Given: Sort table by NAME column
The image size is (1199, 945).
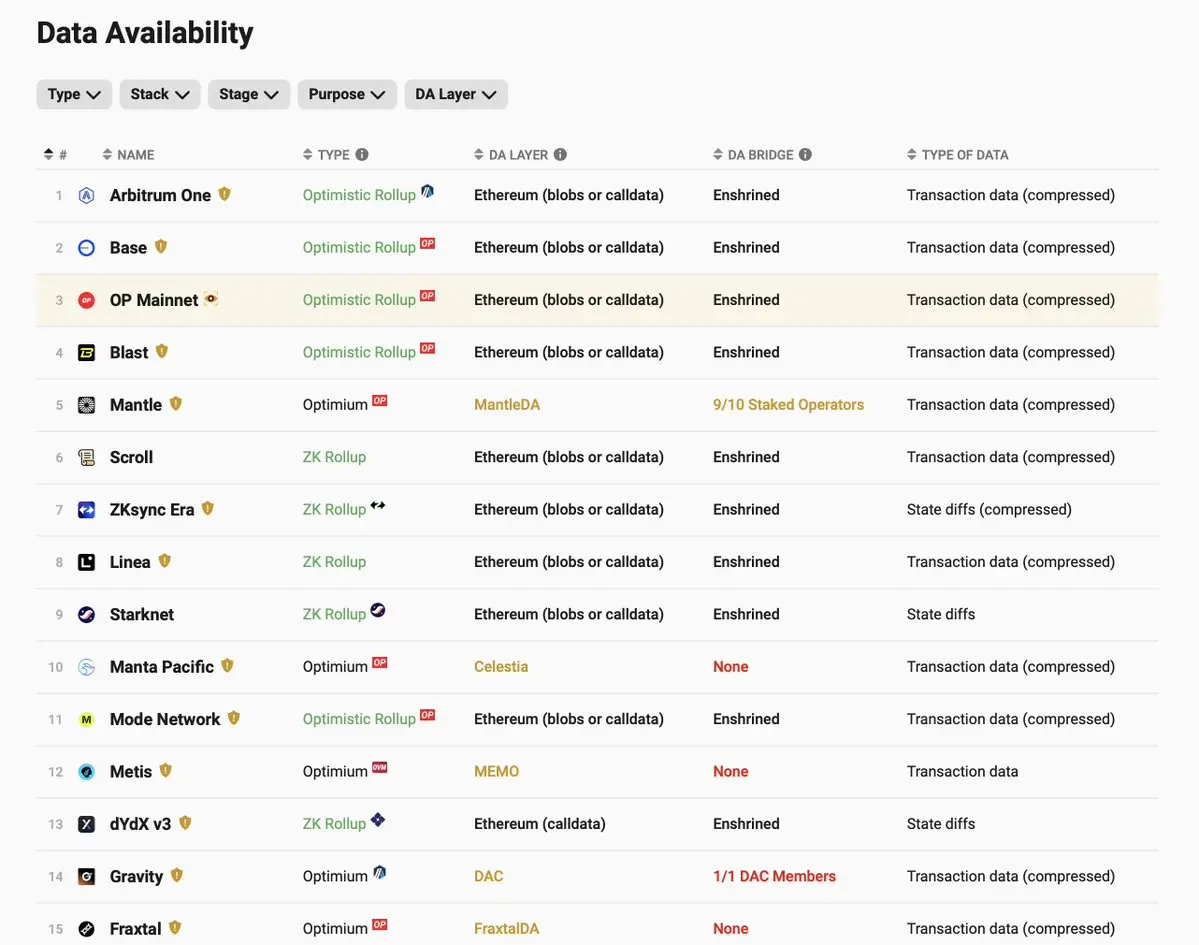Looking at the screenshot, I should [128, 154].
